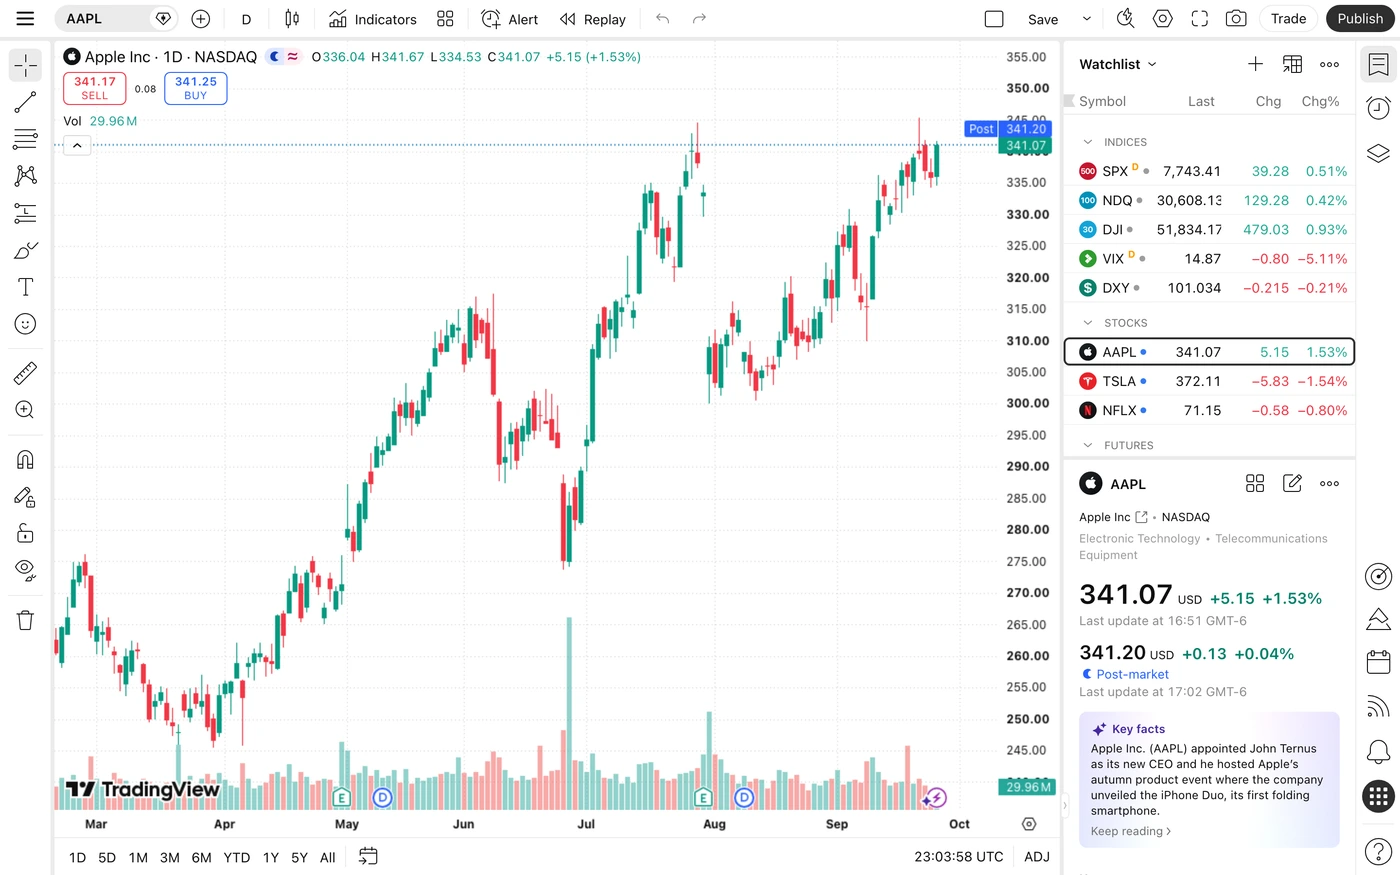
Task: Remove drawings with the trash icon
Action: (x=25, y=620)
